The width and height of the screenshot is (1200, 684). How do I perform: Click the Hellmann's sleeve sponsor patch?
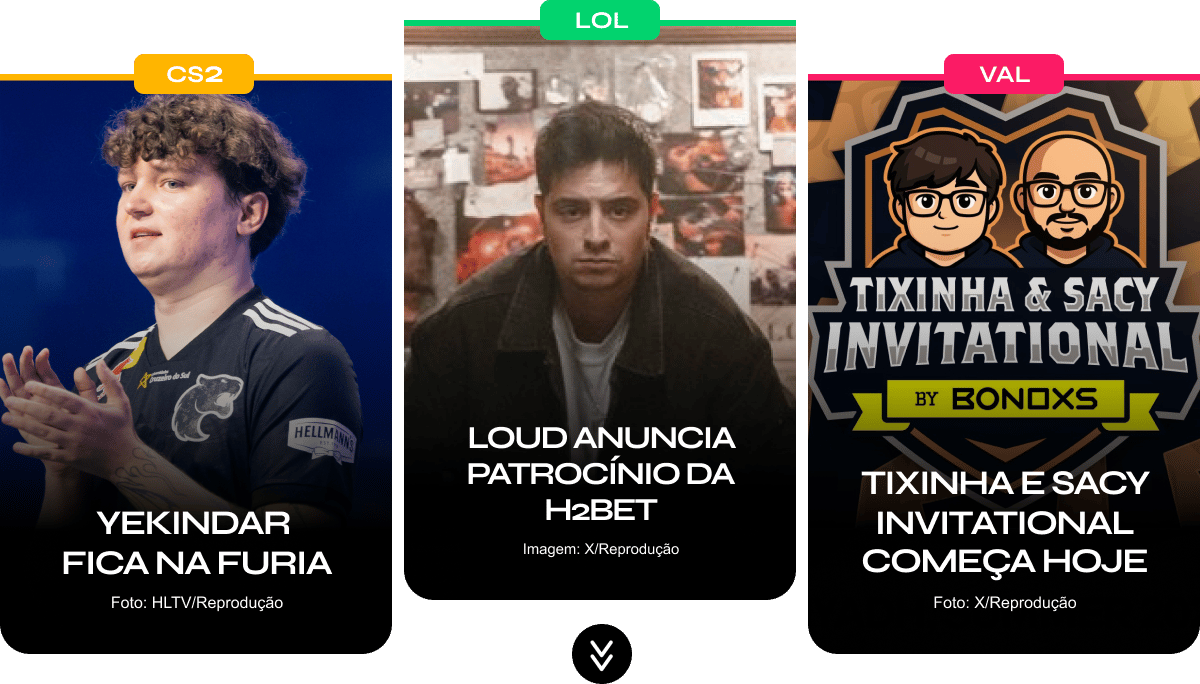[322, 440]
